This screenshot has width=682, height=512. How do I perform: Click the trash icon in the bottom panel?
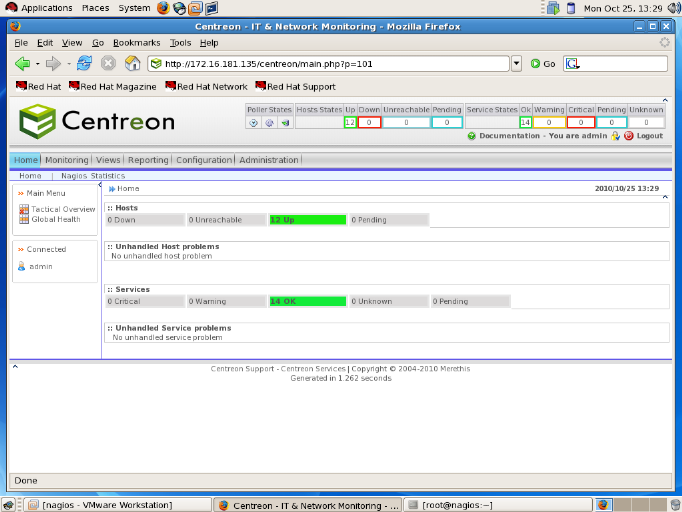point(675,505)
